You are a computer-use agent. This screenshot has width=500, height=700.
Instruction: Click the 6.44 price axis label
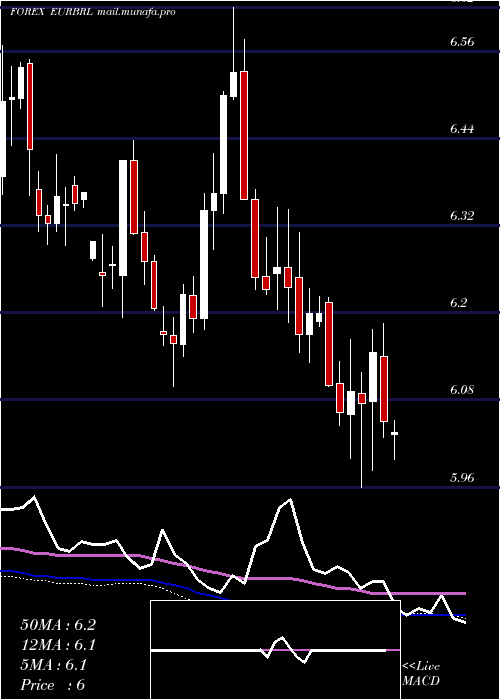coord(462,129)
